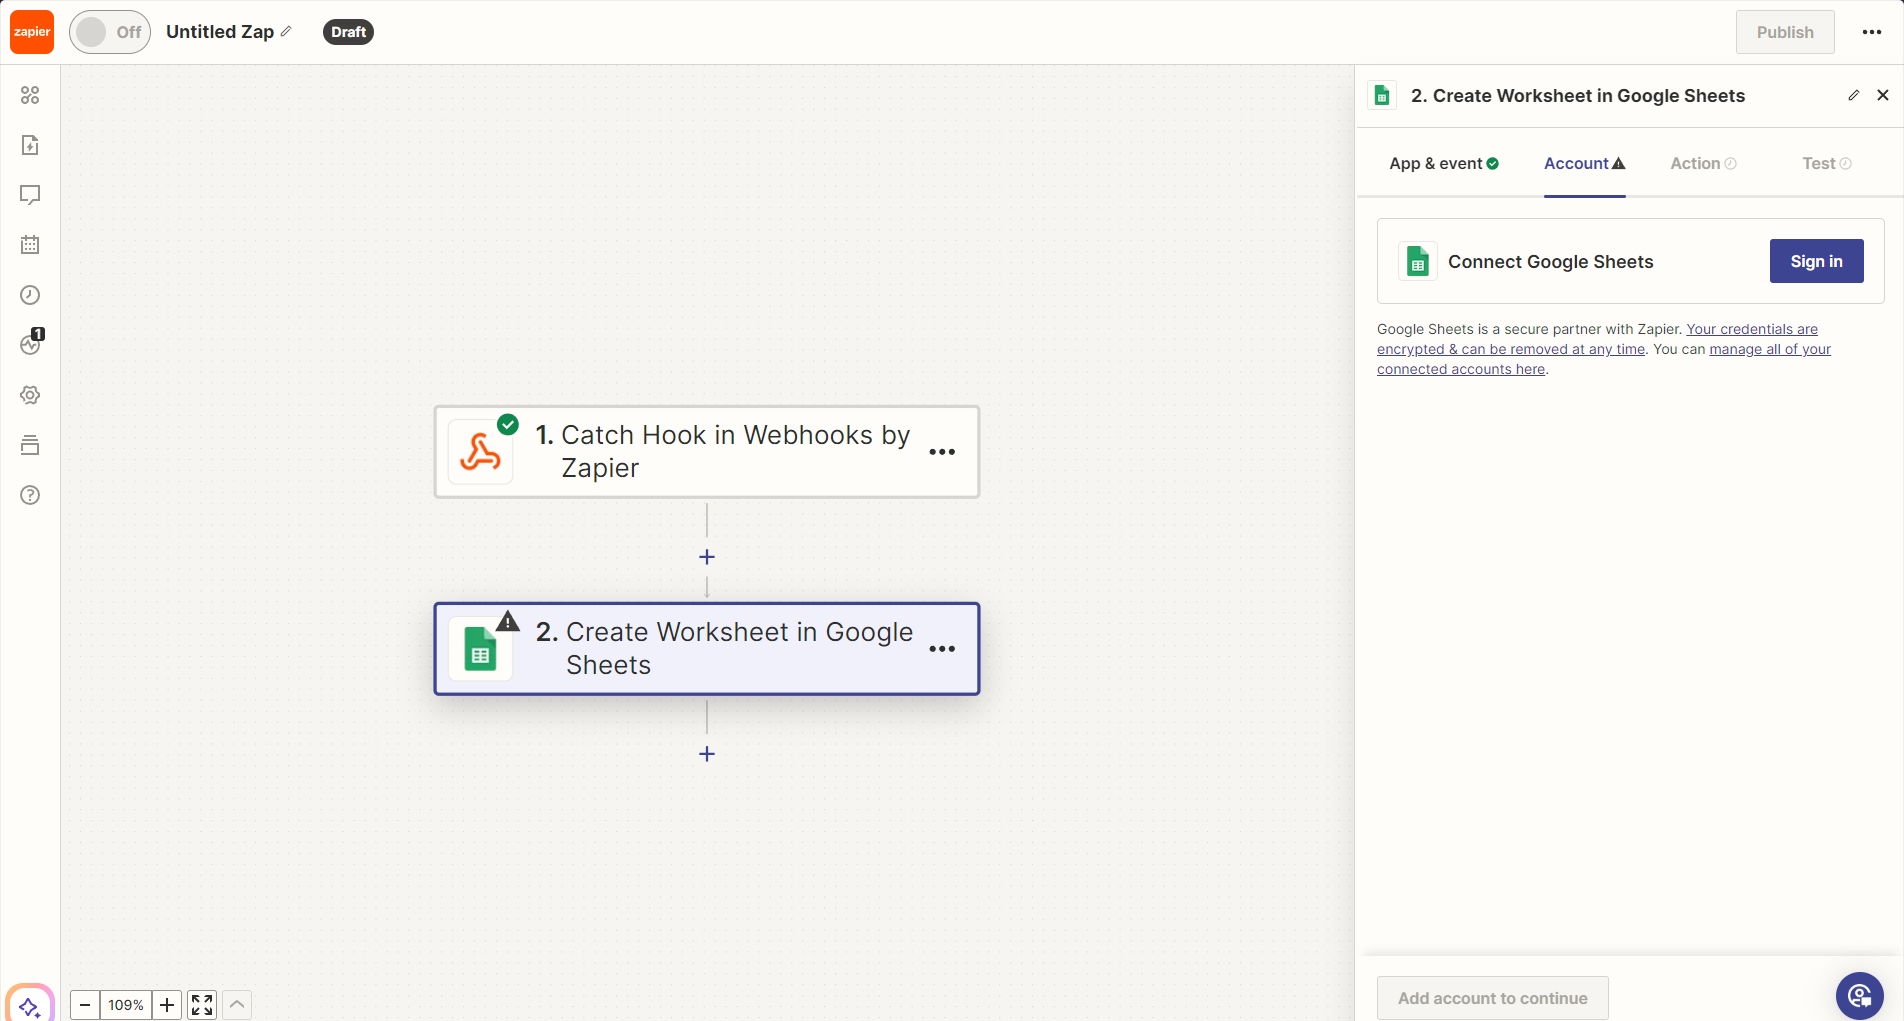1904x1021 pixels.
Task: Switch to the Test tab
Action: [x=1818, y=163]
